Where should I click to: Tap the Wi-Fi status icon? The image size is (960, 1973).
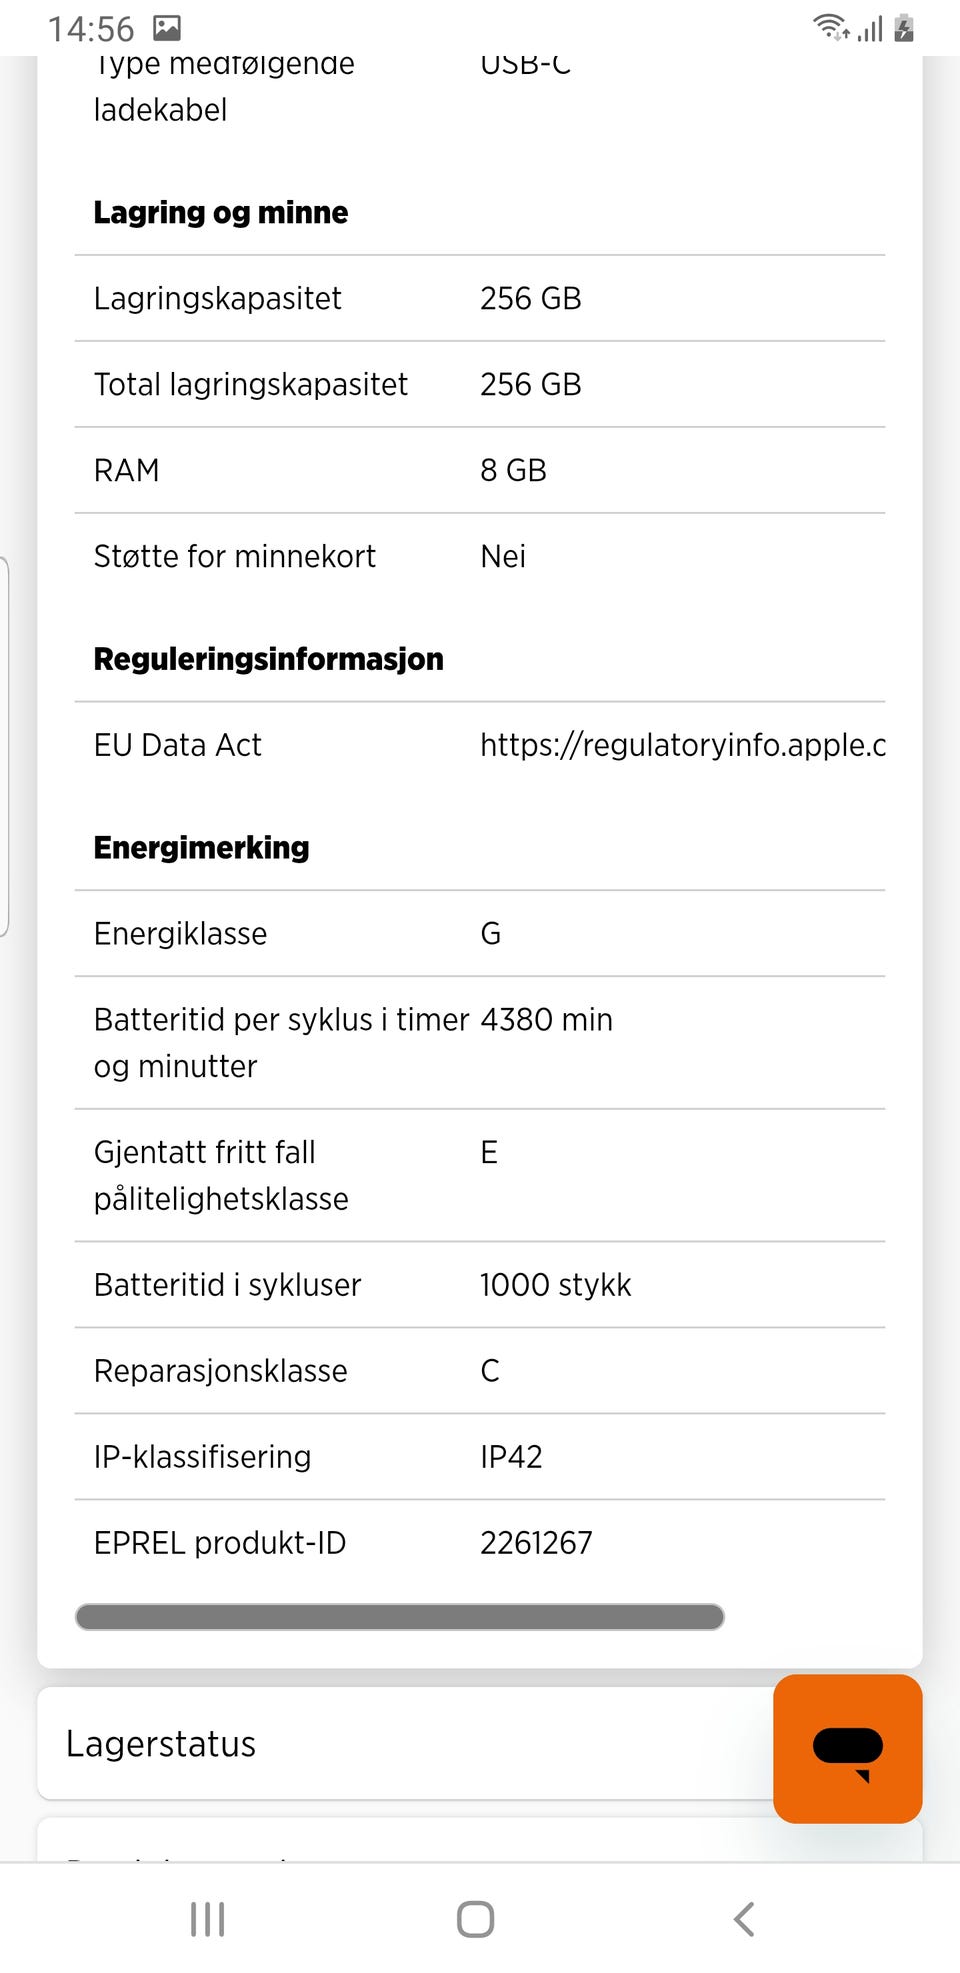pos(830,28)
